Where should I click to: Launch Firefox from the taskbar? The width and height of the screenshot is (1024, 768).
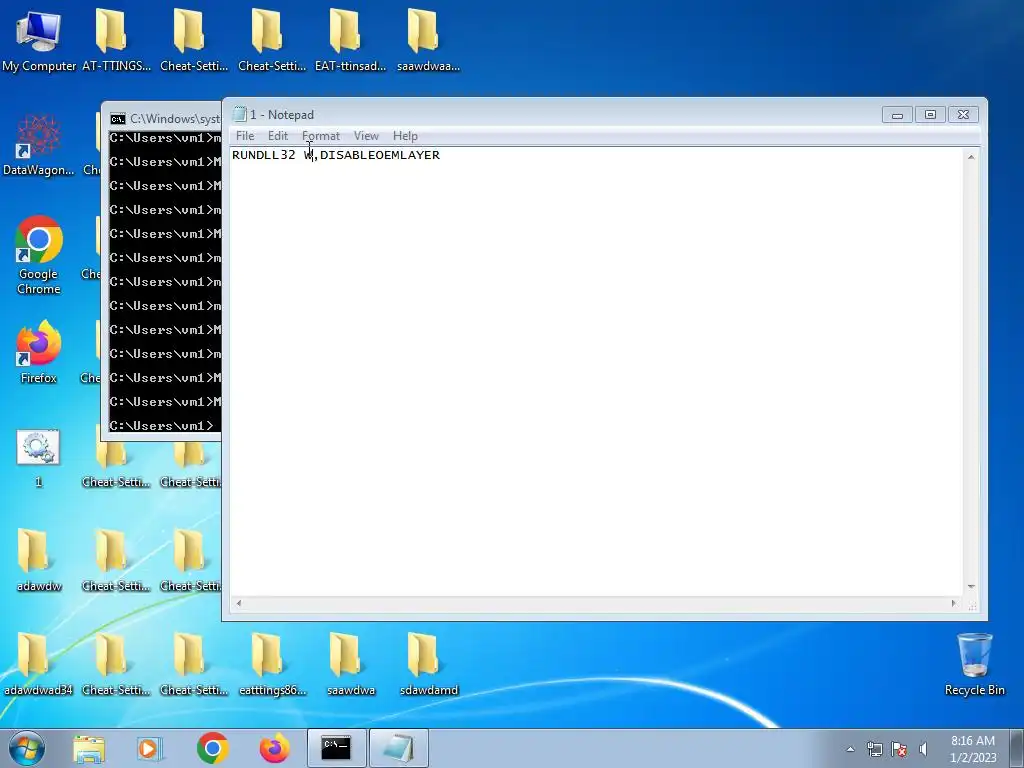(x=274, y=748)
